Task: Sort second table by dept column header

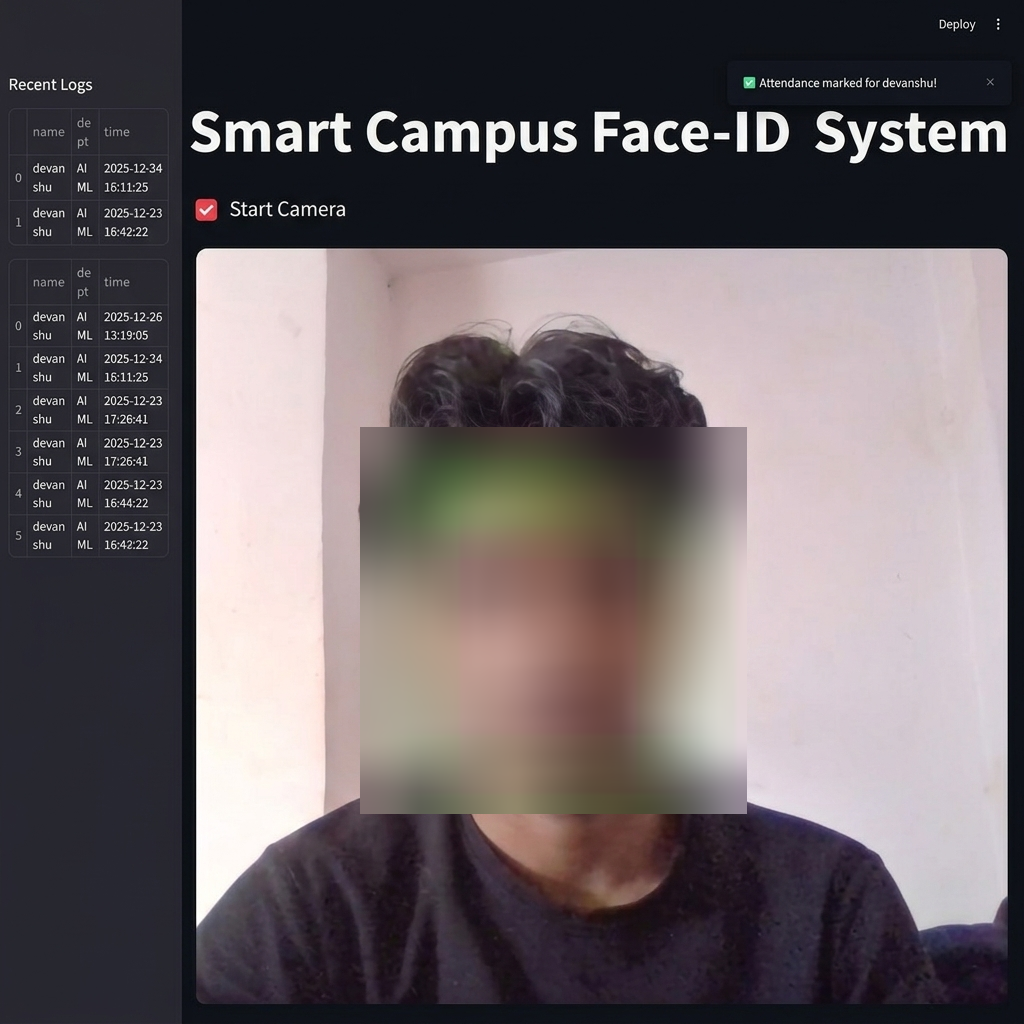Action: (x=85, y=282)
